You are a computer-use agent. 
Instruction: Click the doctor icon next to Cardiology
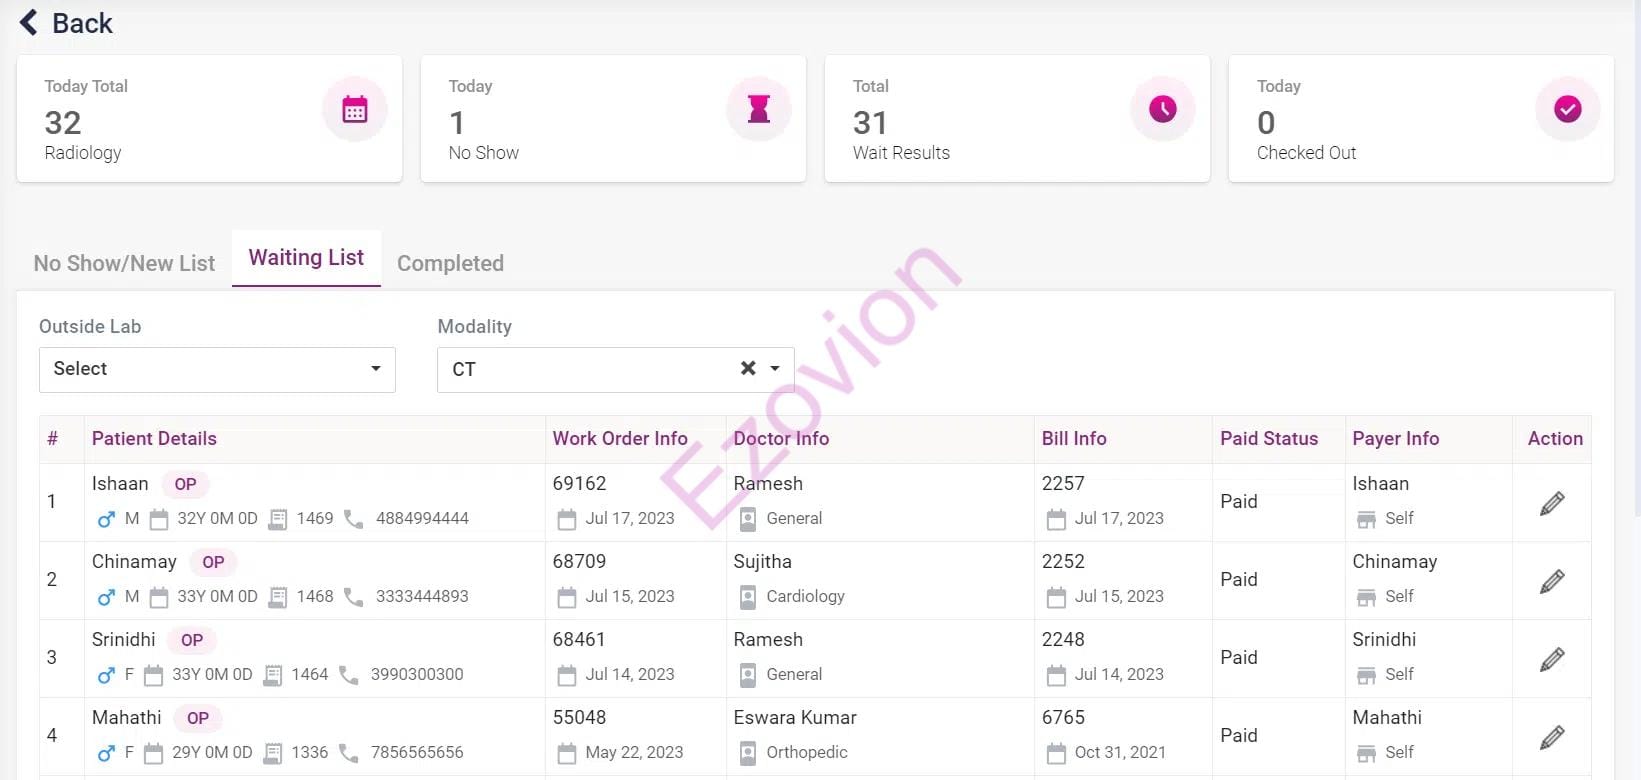point(747,597)
